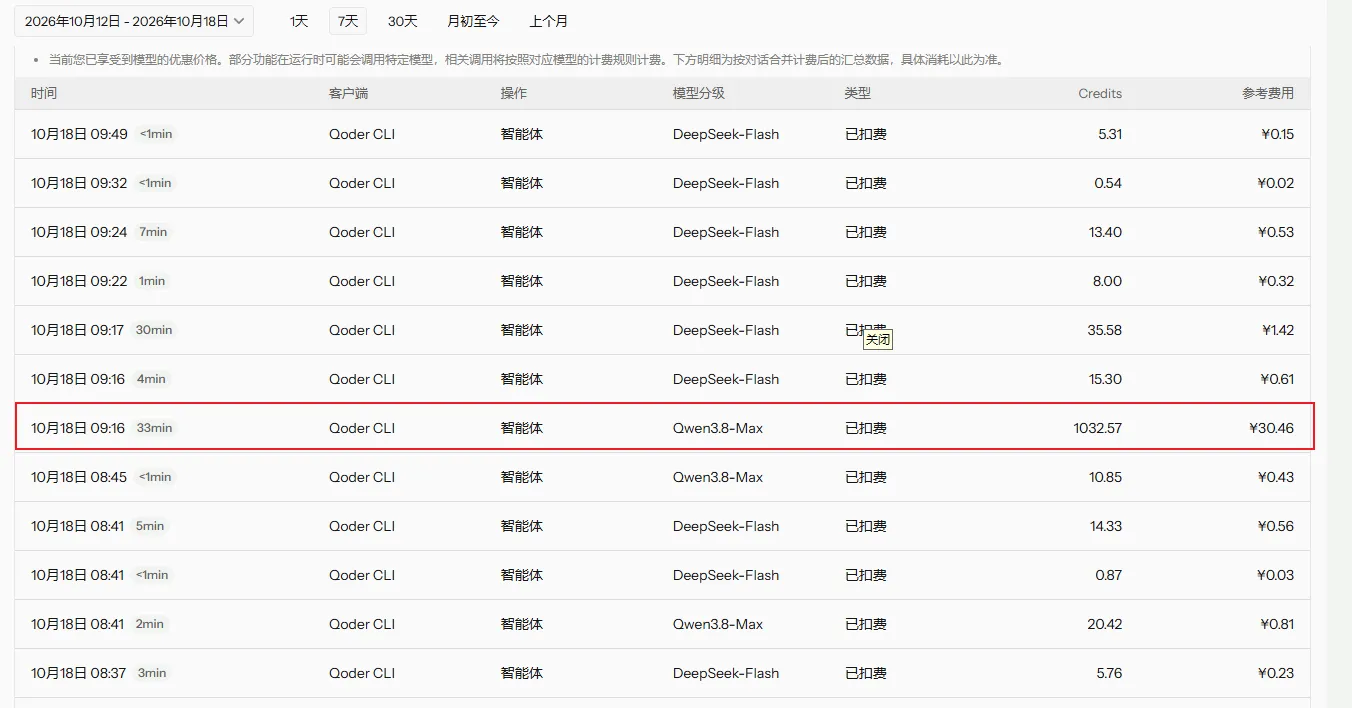Viewport: 1352px width, 708px height.
Task: Select the 13.40 credits value
Action: click(x=1106, y=232)
